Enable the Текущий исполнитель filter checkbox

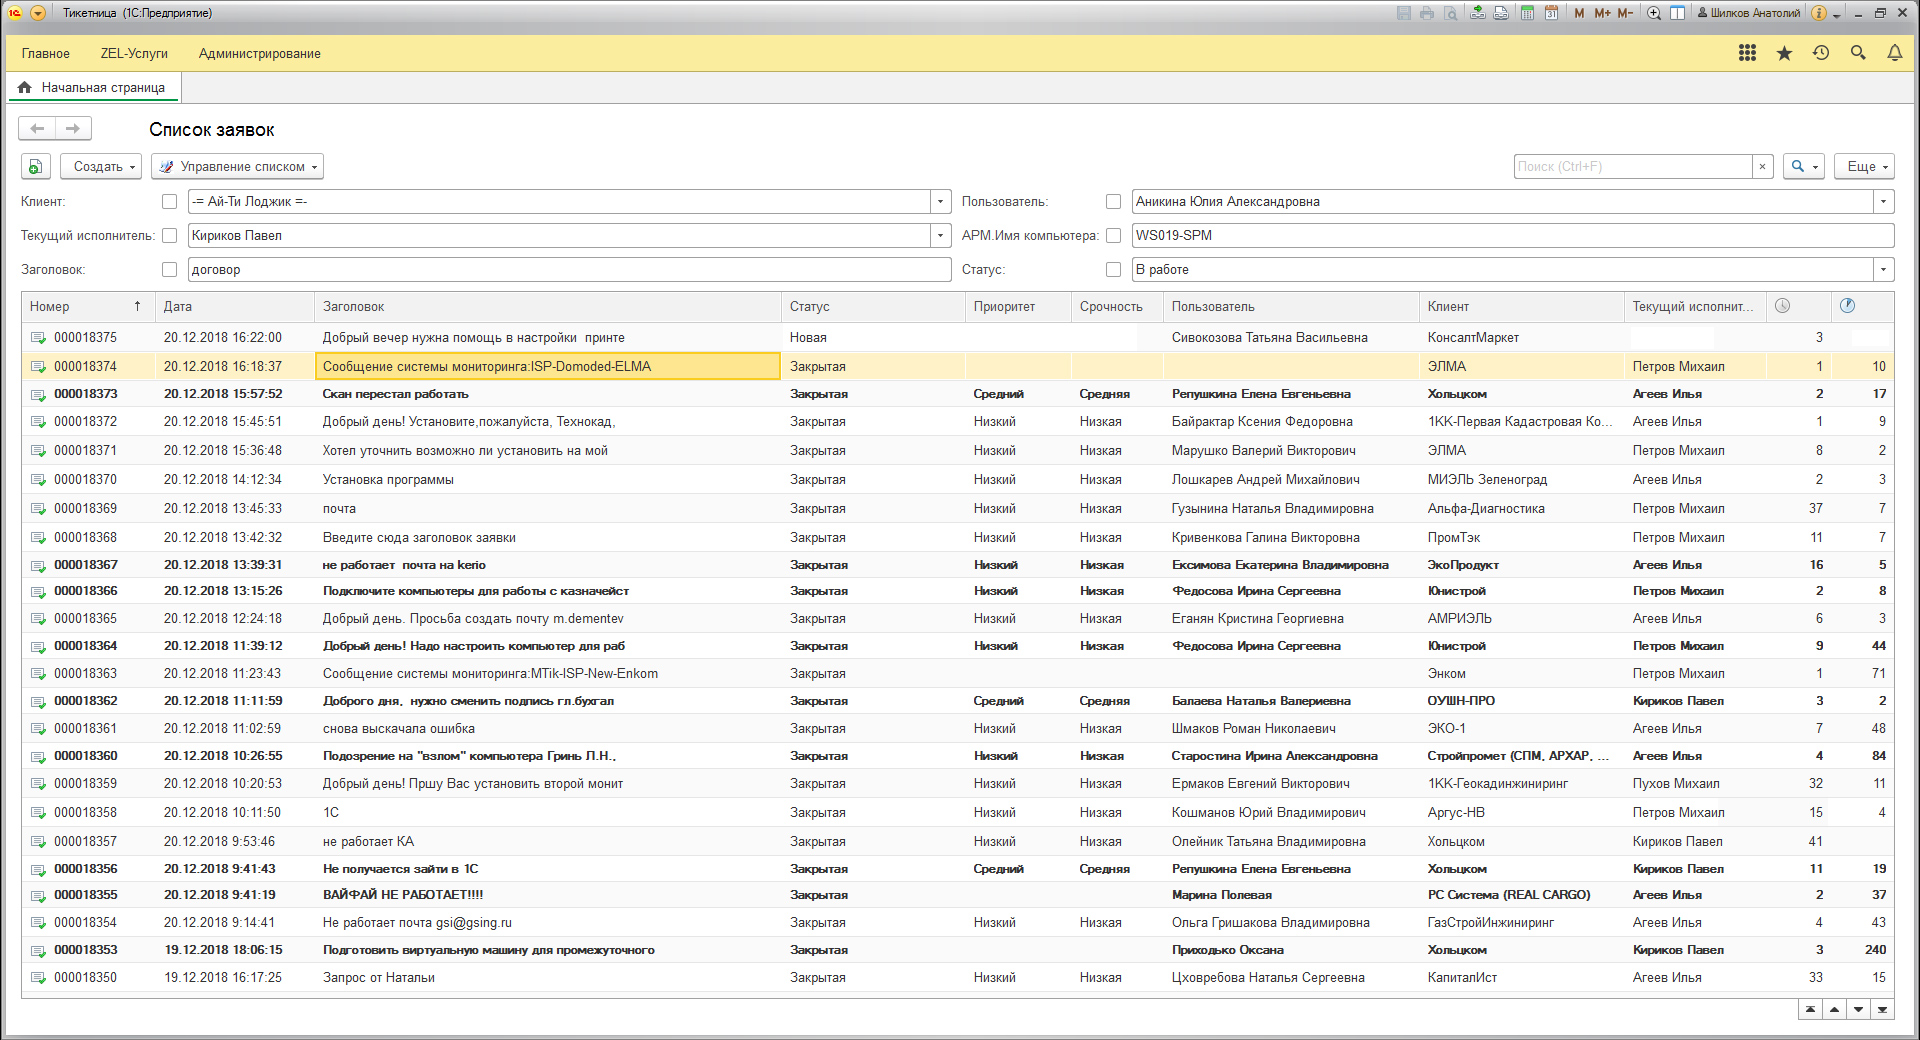[x=169, y=236]
